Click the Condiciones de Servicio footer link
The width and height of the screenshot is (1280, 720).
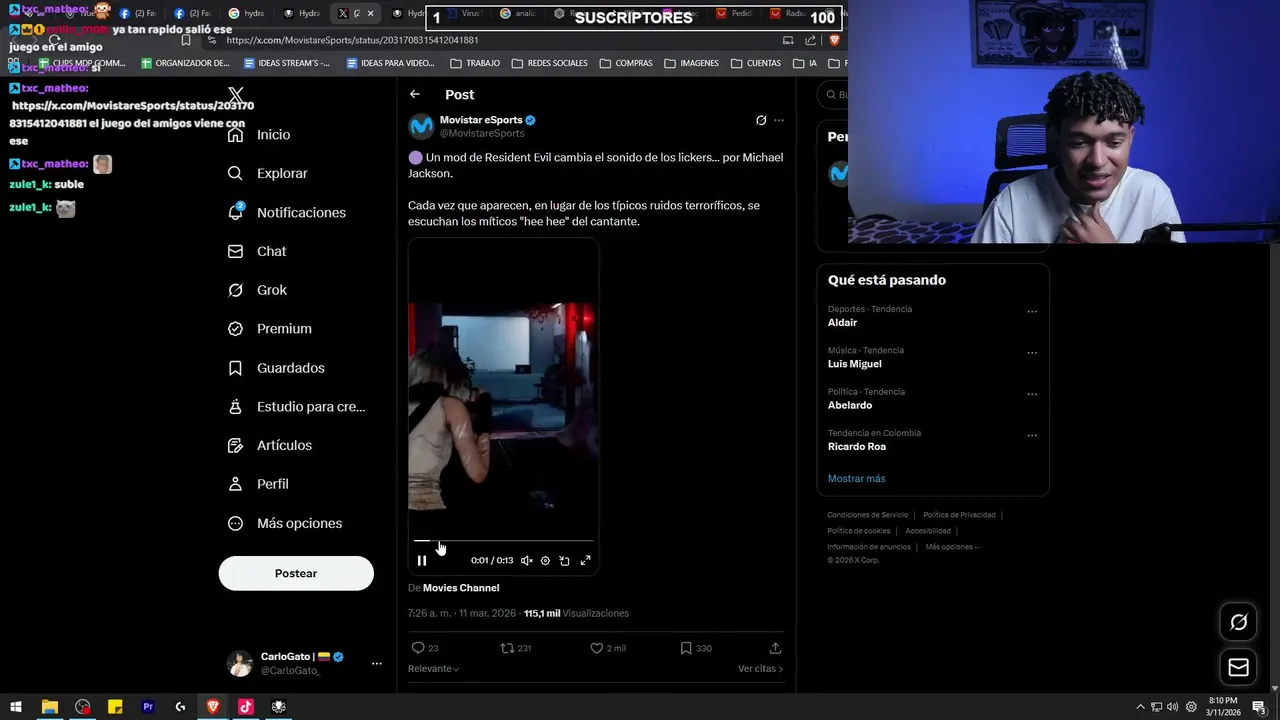point(867,515)
